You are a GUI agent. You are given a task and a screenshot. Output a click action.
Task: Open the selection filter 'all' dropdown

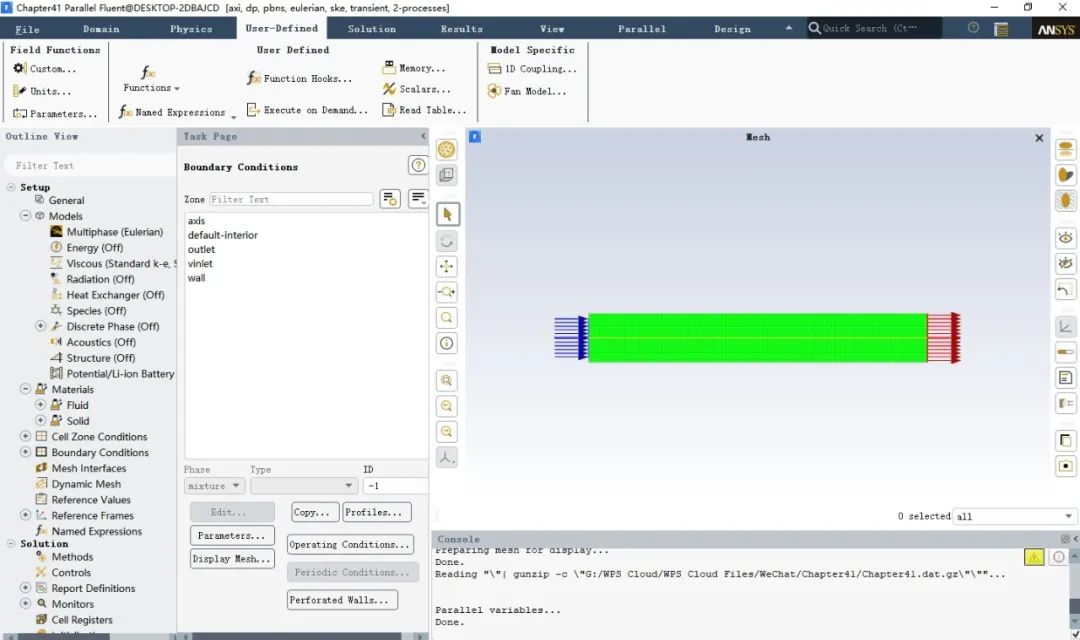tap(1014, 516)
